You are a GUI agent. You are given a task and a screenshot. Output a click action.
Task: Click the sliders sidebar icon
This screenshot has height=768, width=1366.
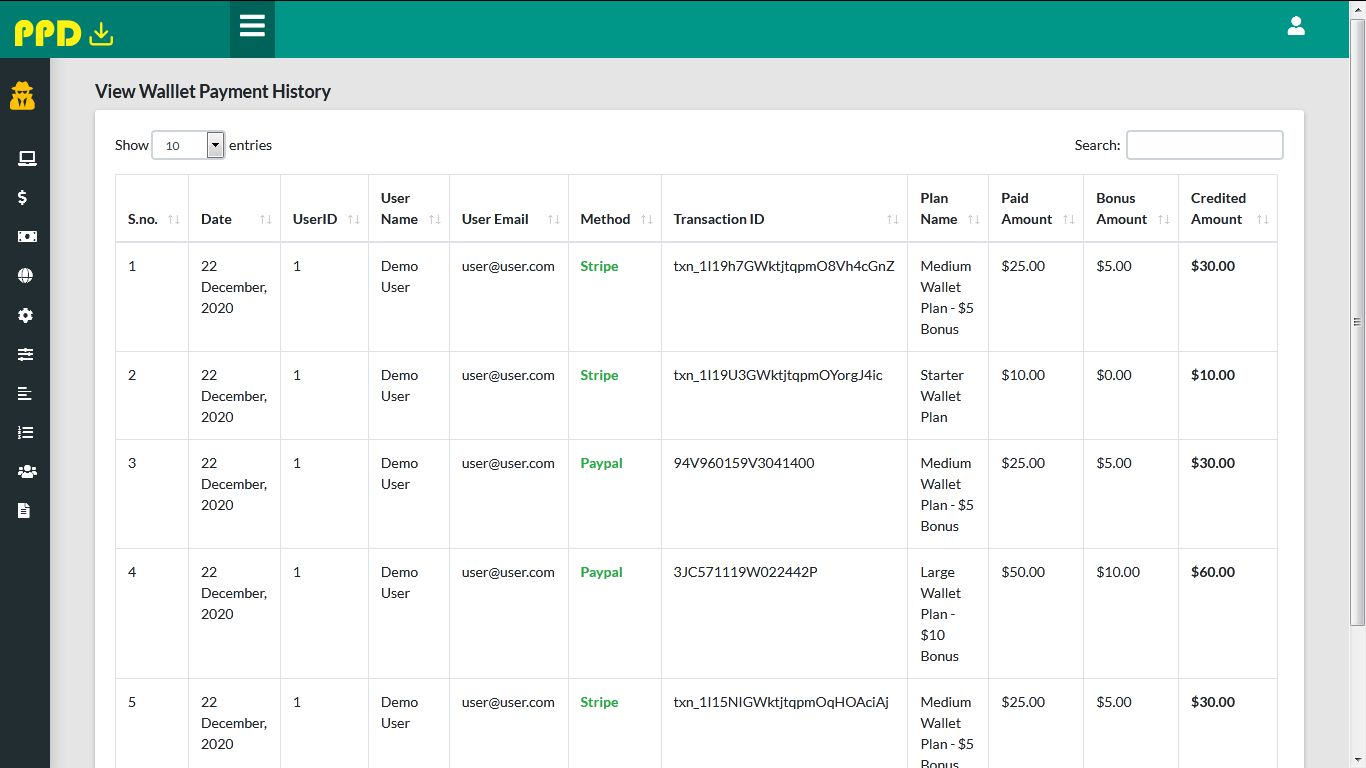[26, 354]
